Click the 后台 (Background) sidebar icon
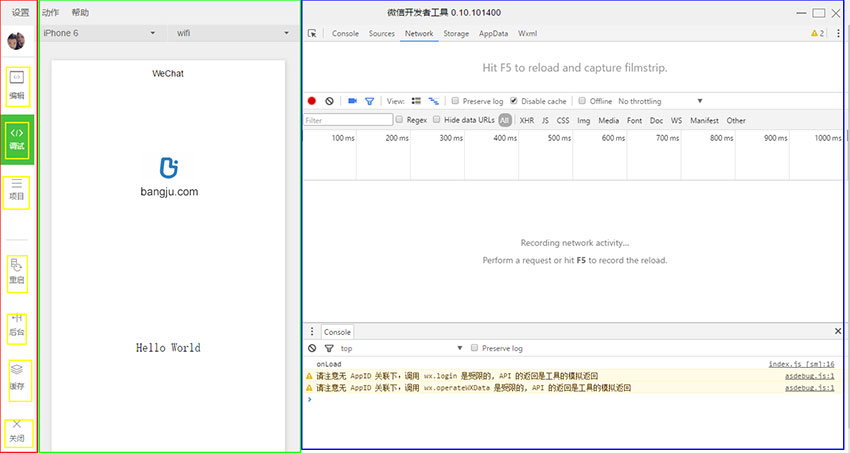Screen dimensions: 850x453 click(17, 324)
